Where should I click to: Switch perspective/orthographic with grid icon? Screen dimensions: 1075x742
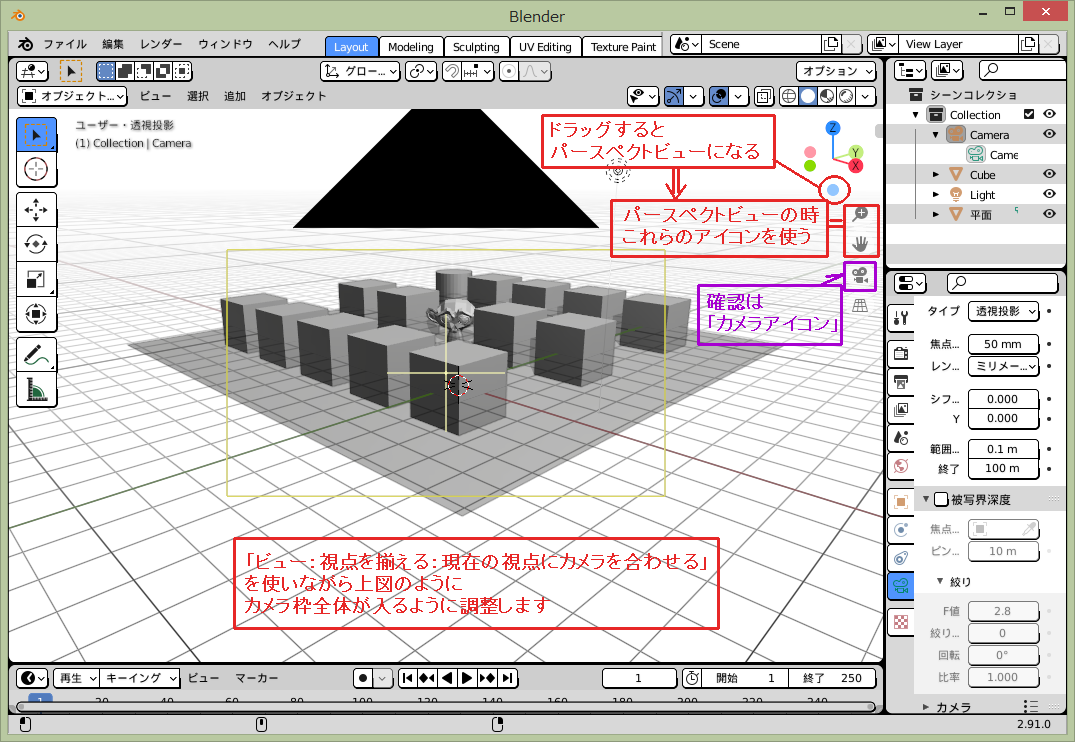860,306
